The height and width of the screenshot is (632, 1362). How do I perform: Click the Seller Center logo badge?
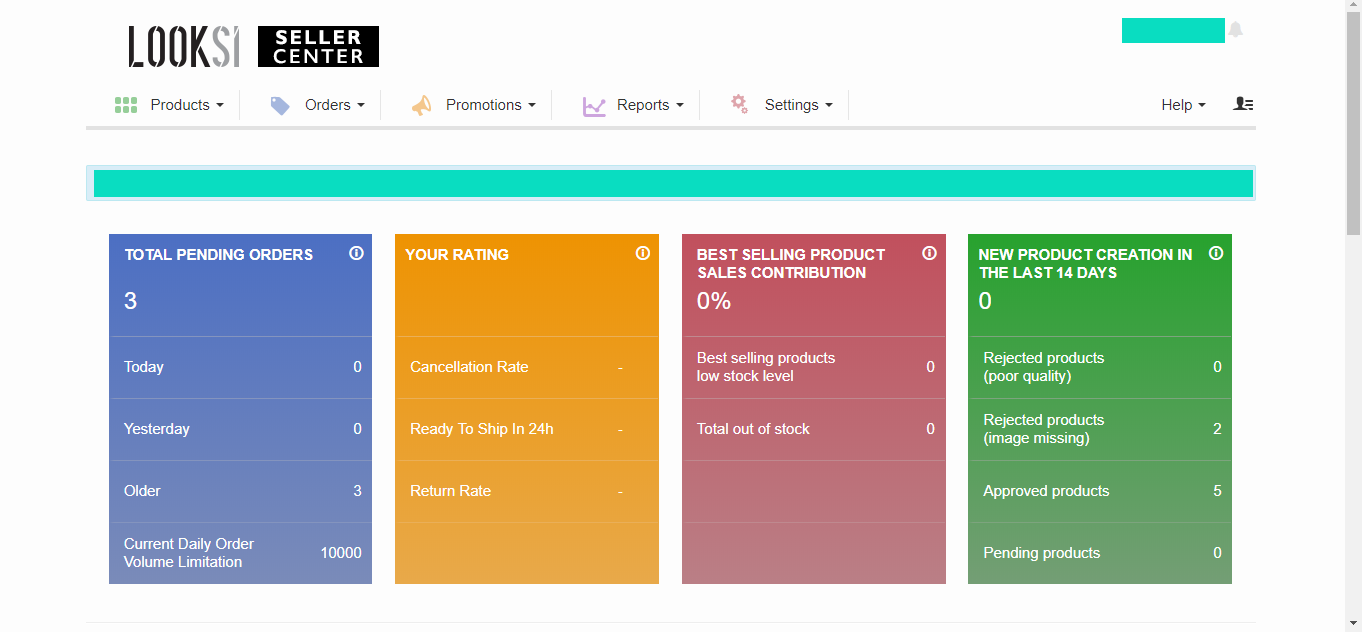[318, 47]
